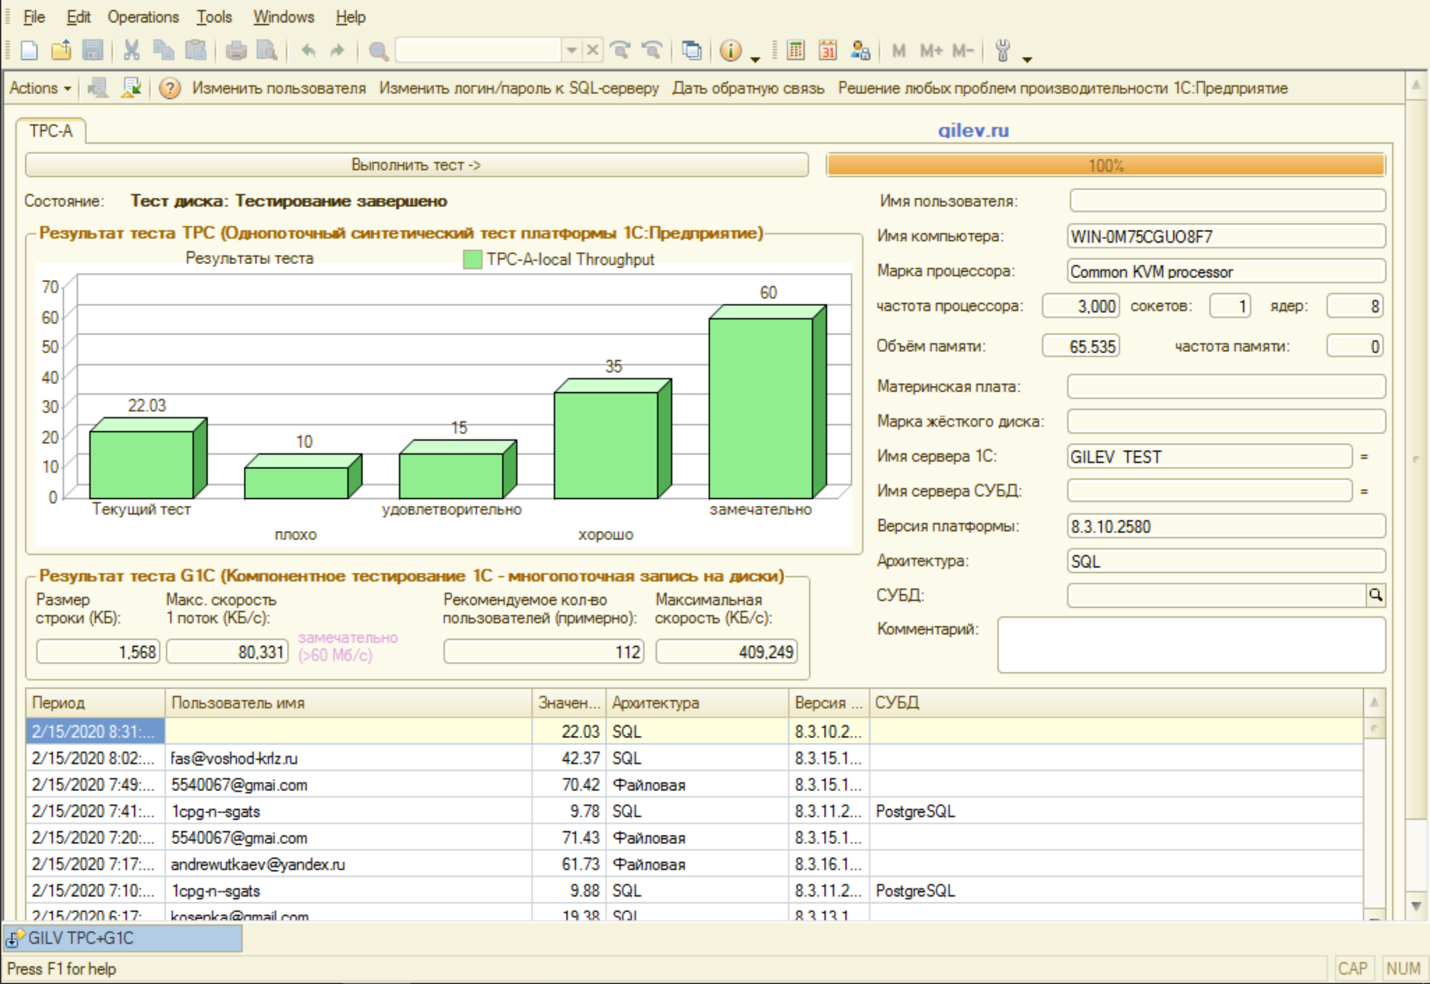Click the question mark help icon
The image size is (1430, 984).
[170, 89]
